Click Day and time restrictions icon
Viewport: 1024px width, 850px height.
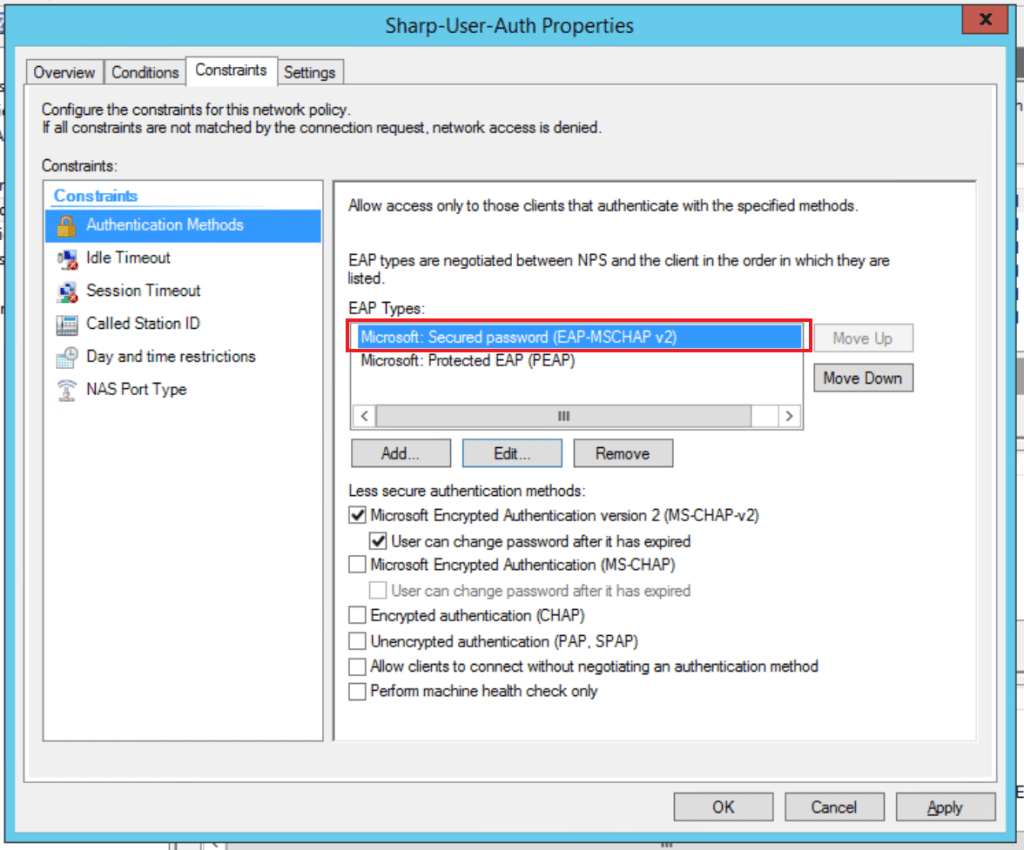(67, 357)
